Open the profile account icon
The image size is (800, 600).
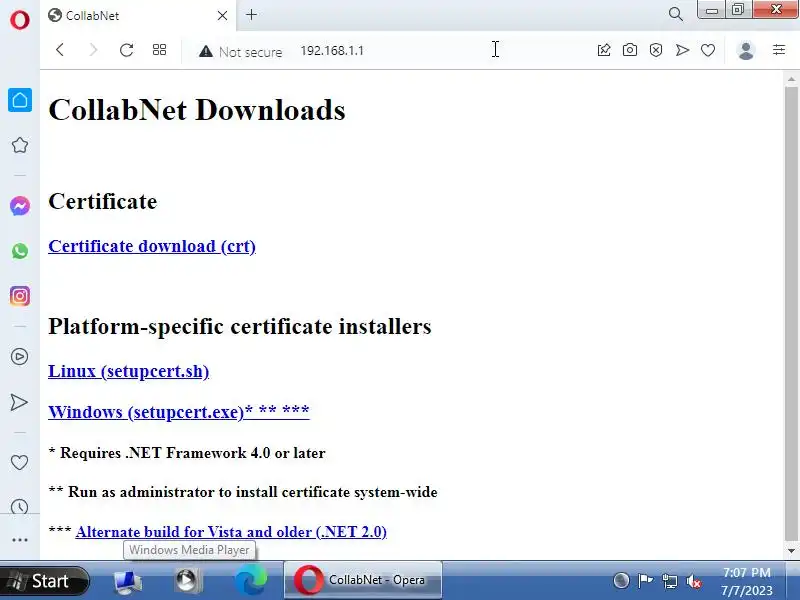pyautogui.click(x=746, y=50)
